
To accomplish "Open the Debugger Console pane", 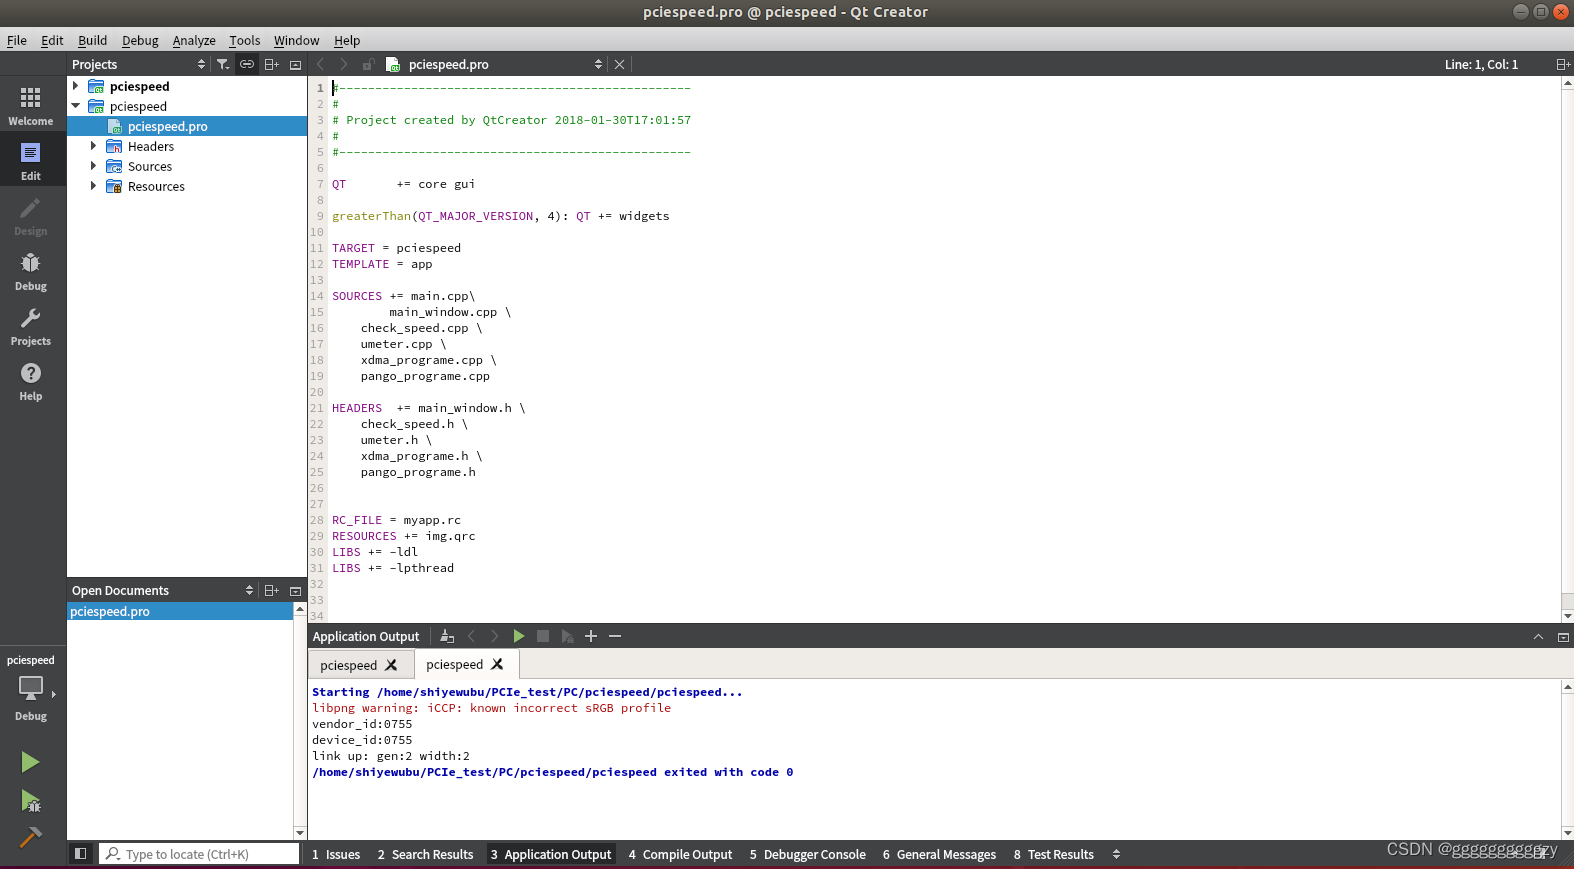I will point(807,854).
